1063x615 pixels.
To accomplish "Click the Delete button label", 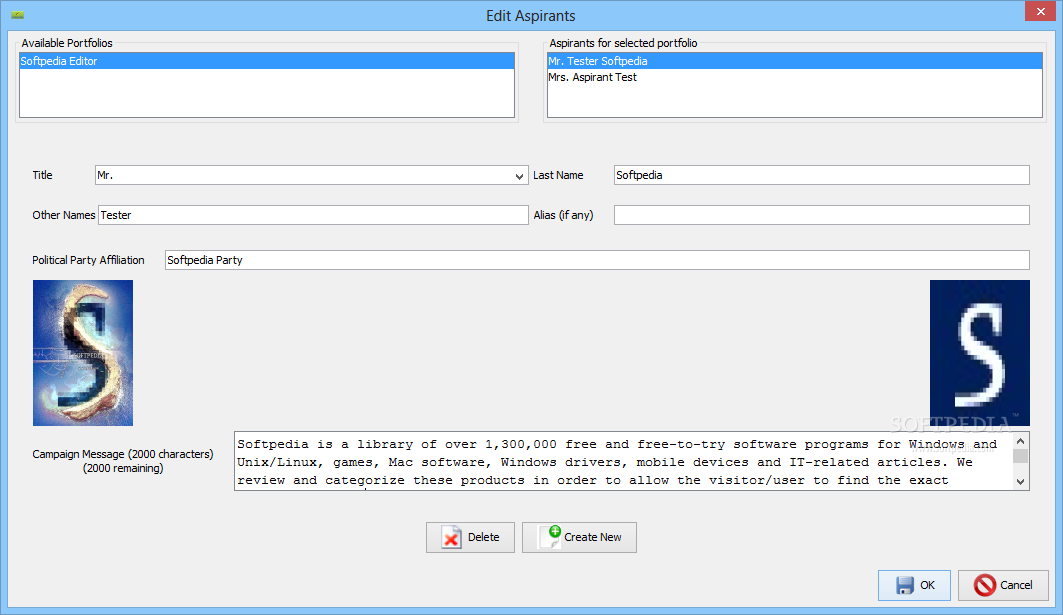I will coord(483,537).
